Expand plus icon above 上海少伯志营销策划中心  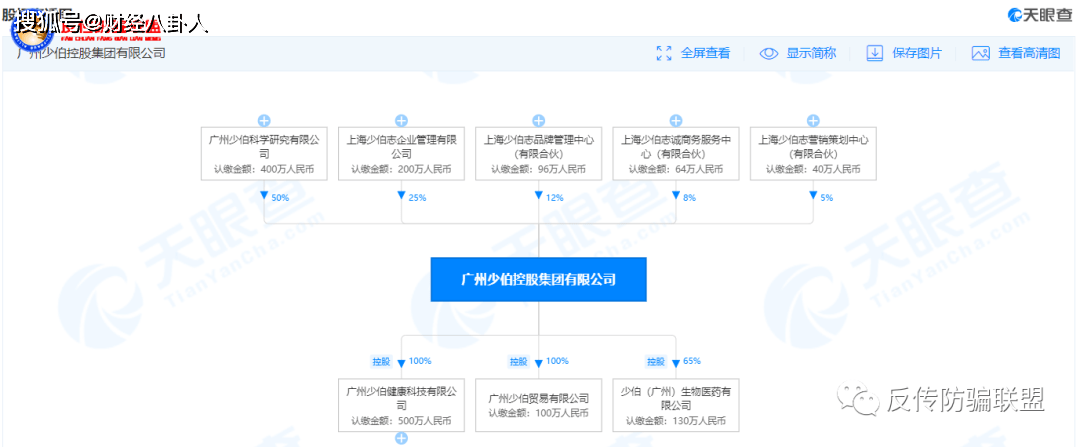[814, 120]
